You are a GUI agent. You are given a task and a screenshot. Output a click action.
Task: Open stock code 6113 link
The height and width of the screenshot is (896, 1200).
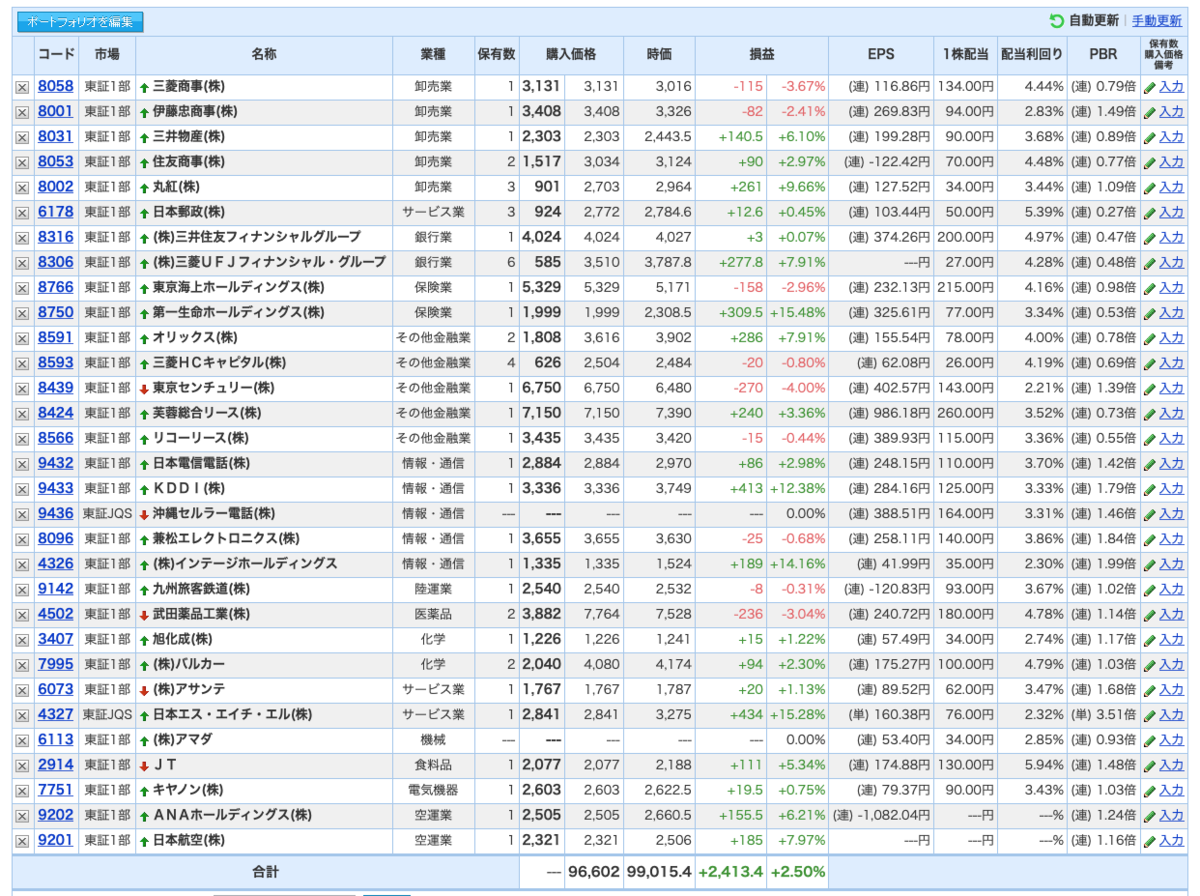coord(56,739)
